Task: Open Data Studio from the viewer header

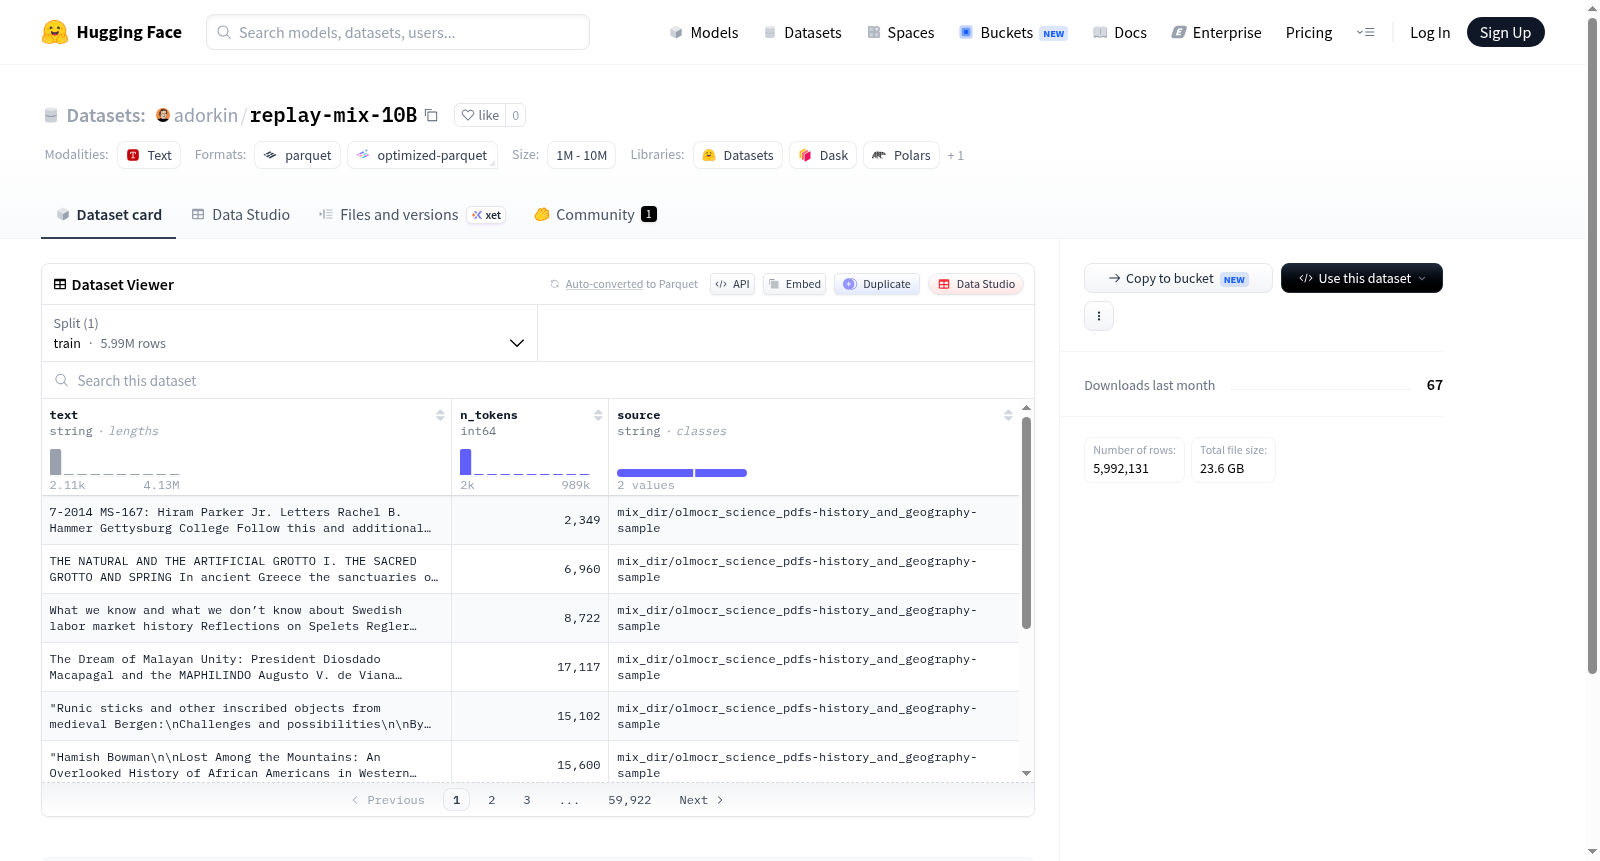Action: click(975, 284)
